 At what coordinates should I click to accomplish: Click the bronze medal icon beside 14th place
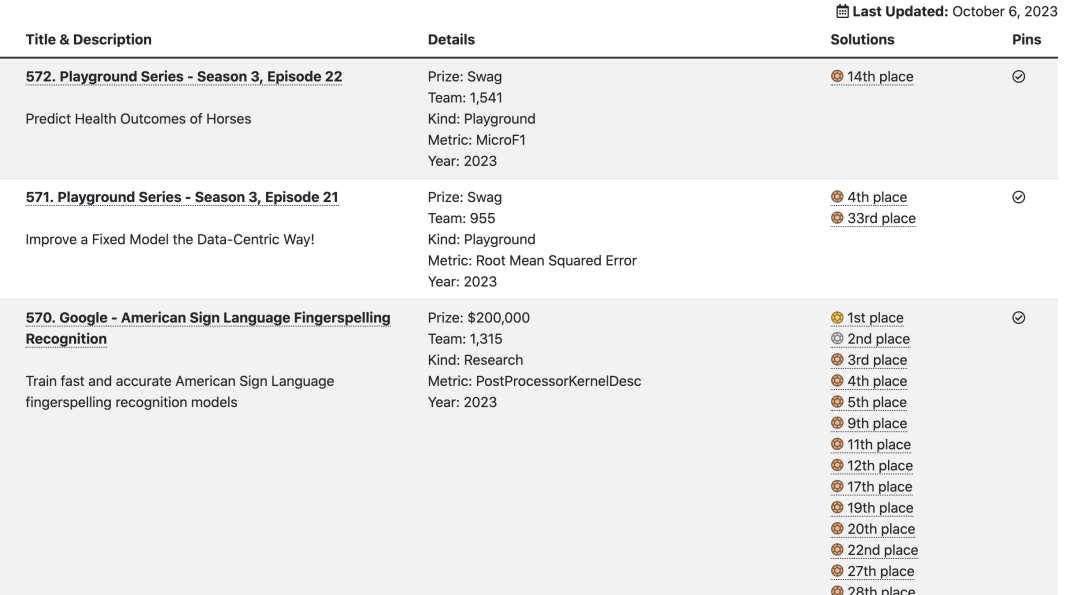coord(837,77)
